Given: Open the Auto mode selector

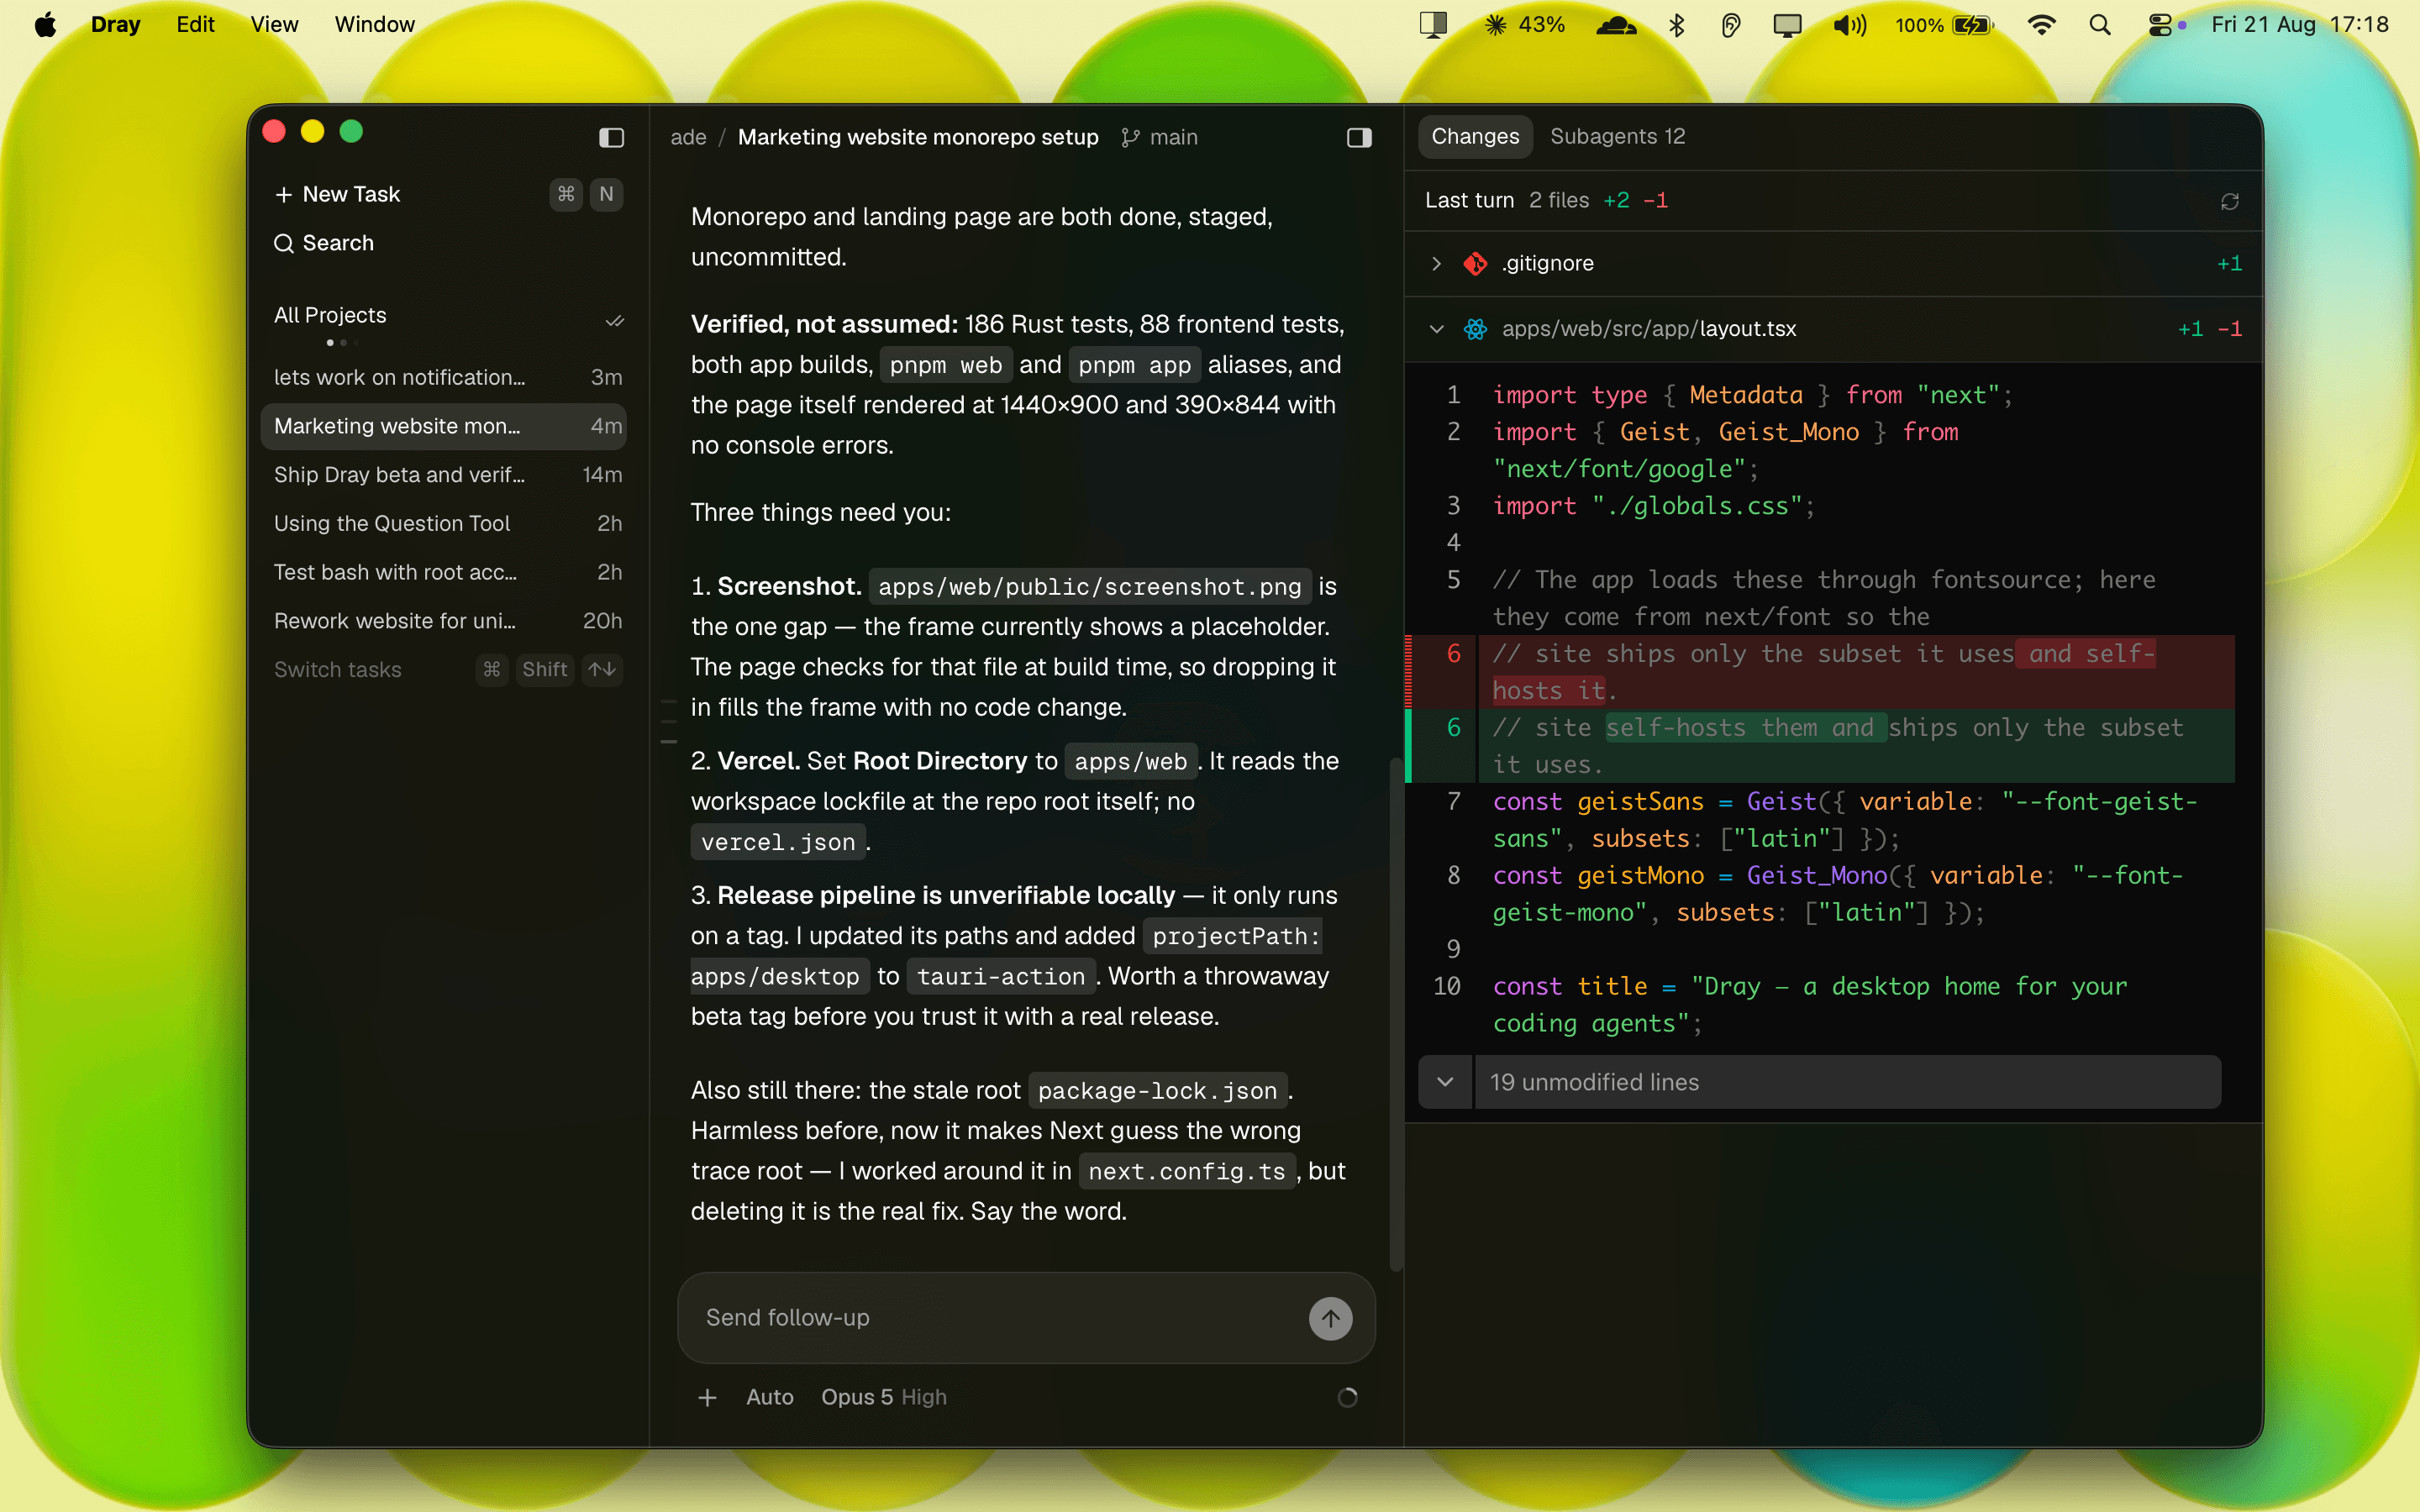Looking at the screenshot, I should pyautogui.click(x=769, y=1397).
